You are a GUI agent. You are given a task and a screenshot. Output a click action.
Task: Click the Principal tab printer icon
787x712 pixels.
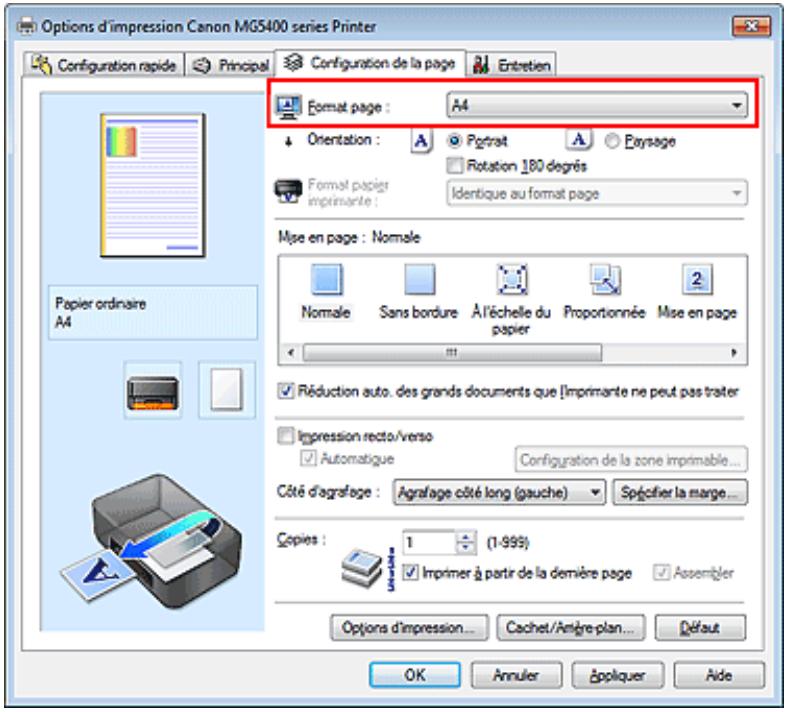[202, 65]
